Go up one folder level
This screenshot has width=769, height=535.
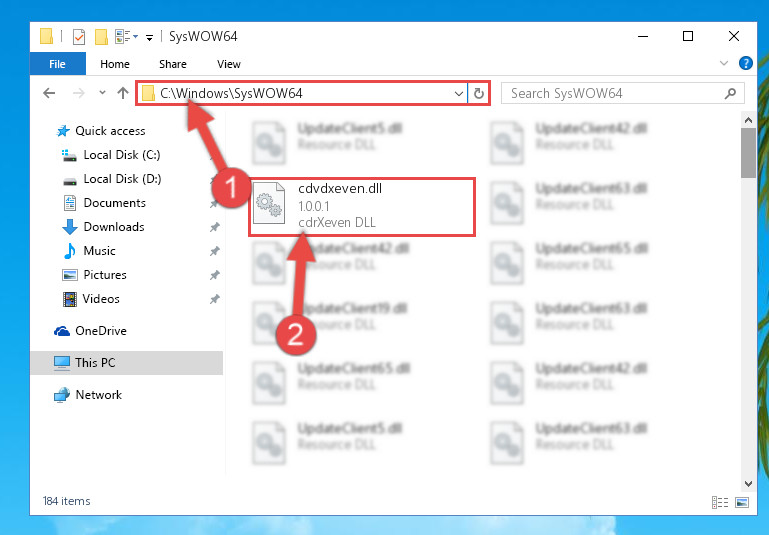[123, 93]
